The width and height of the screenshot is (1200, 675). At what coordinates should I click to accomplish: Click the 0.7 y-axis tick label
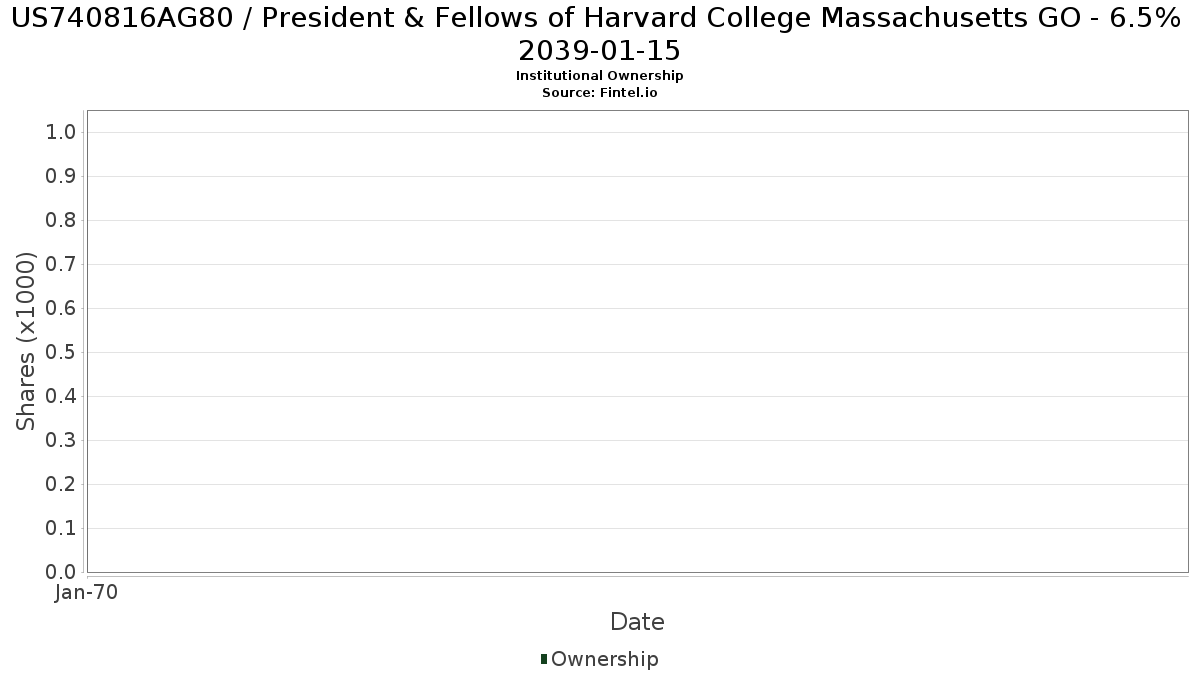click(x=62, y=265)
